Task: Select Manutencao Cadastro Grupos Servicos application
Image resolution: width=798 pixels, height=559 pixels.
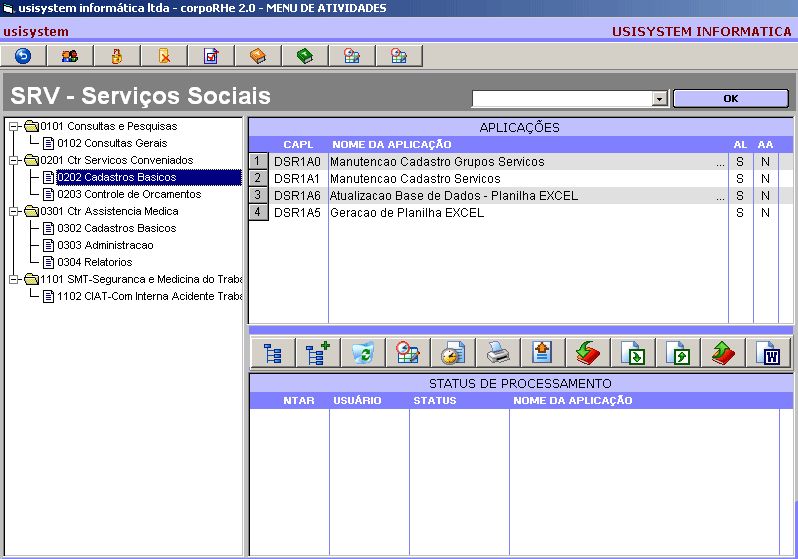Action: click(437, 162)
